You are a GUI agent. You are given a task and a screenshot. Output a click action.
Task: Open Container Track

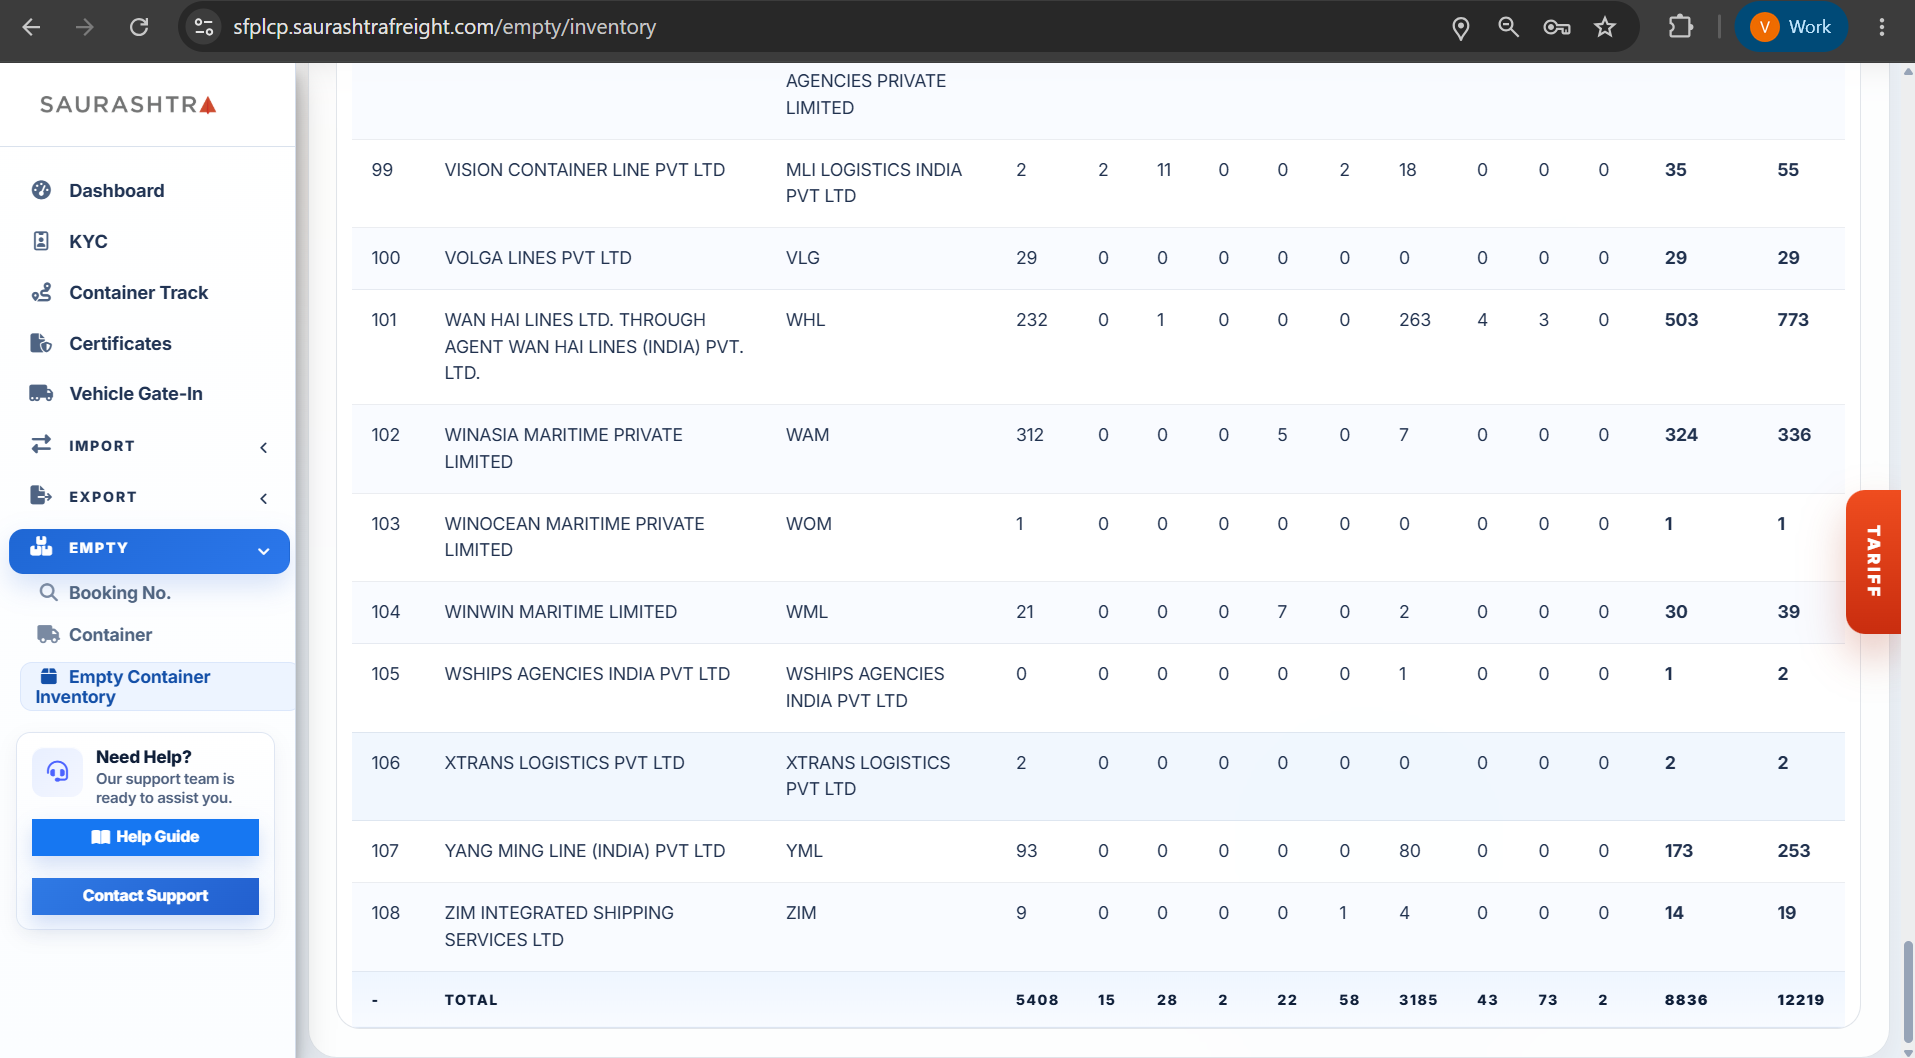pos(139,293)
